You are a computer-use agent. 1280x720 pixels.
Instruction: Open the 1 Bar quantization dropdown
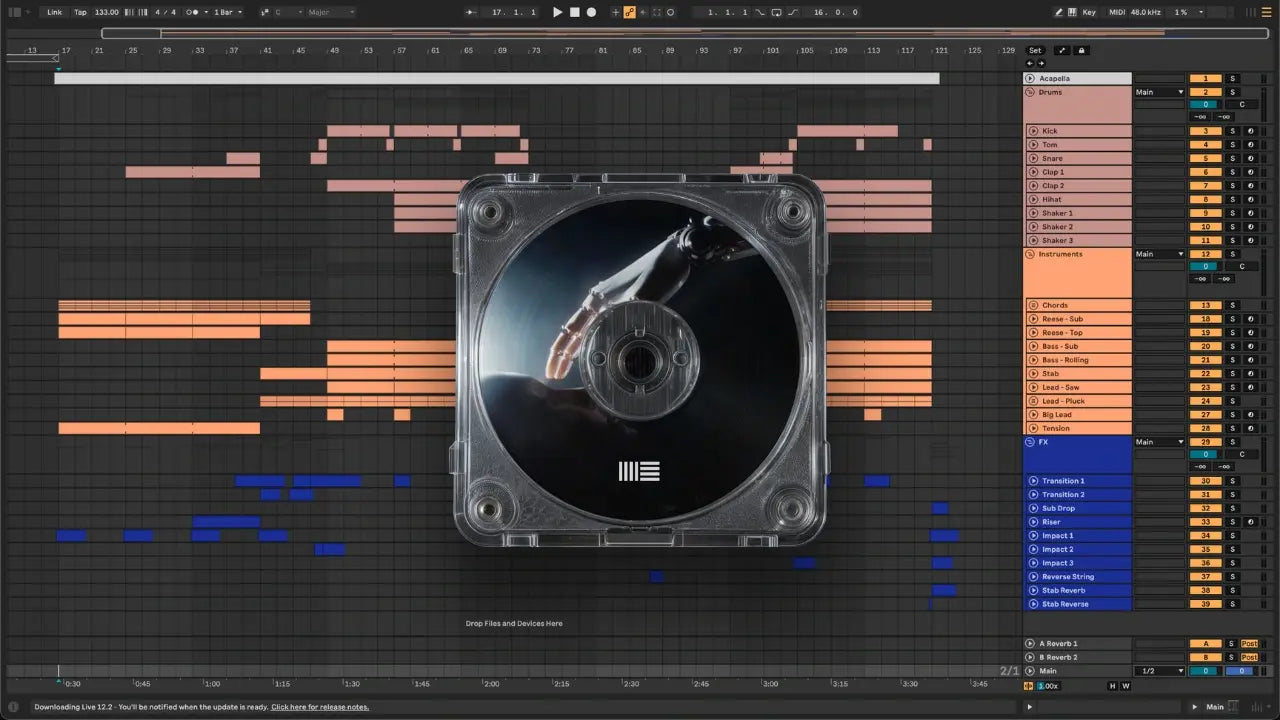(227, 12)
